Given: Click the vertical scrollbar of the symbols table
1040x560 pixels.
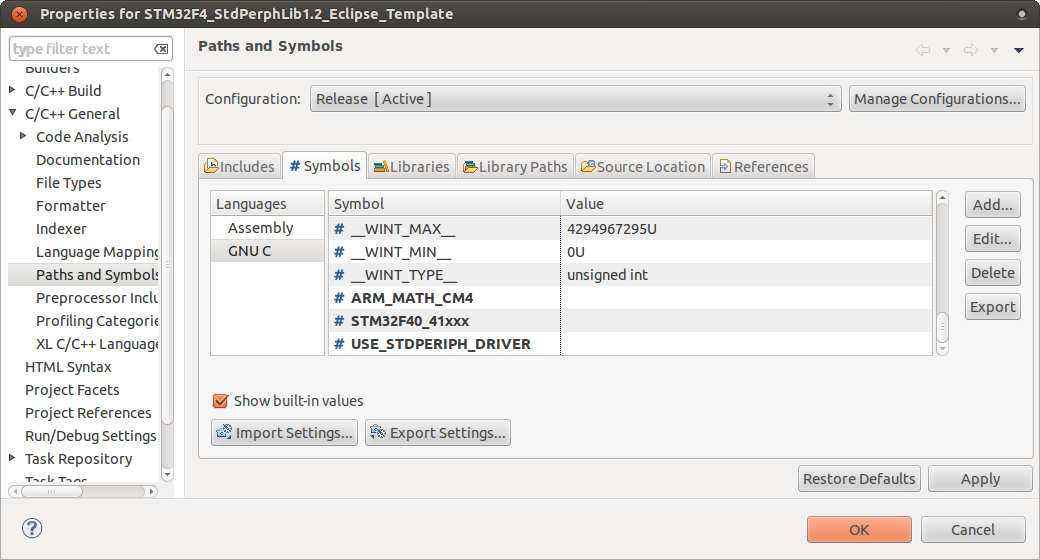Looking at the screenshot, I should pos(942,273).
